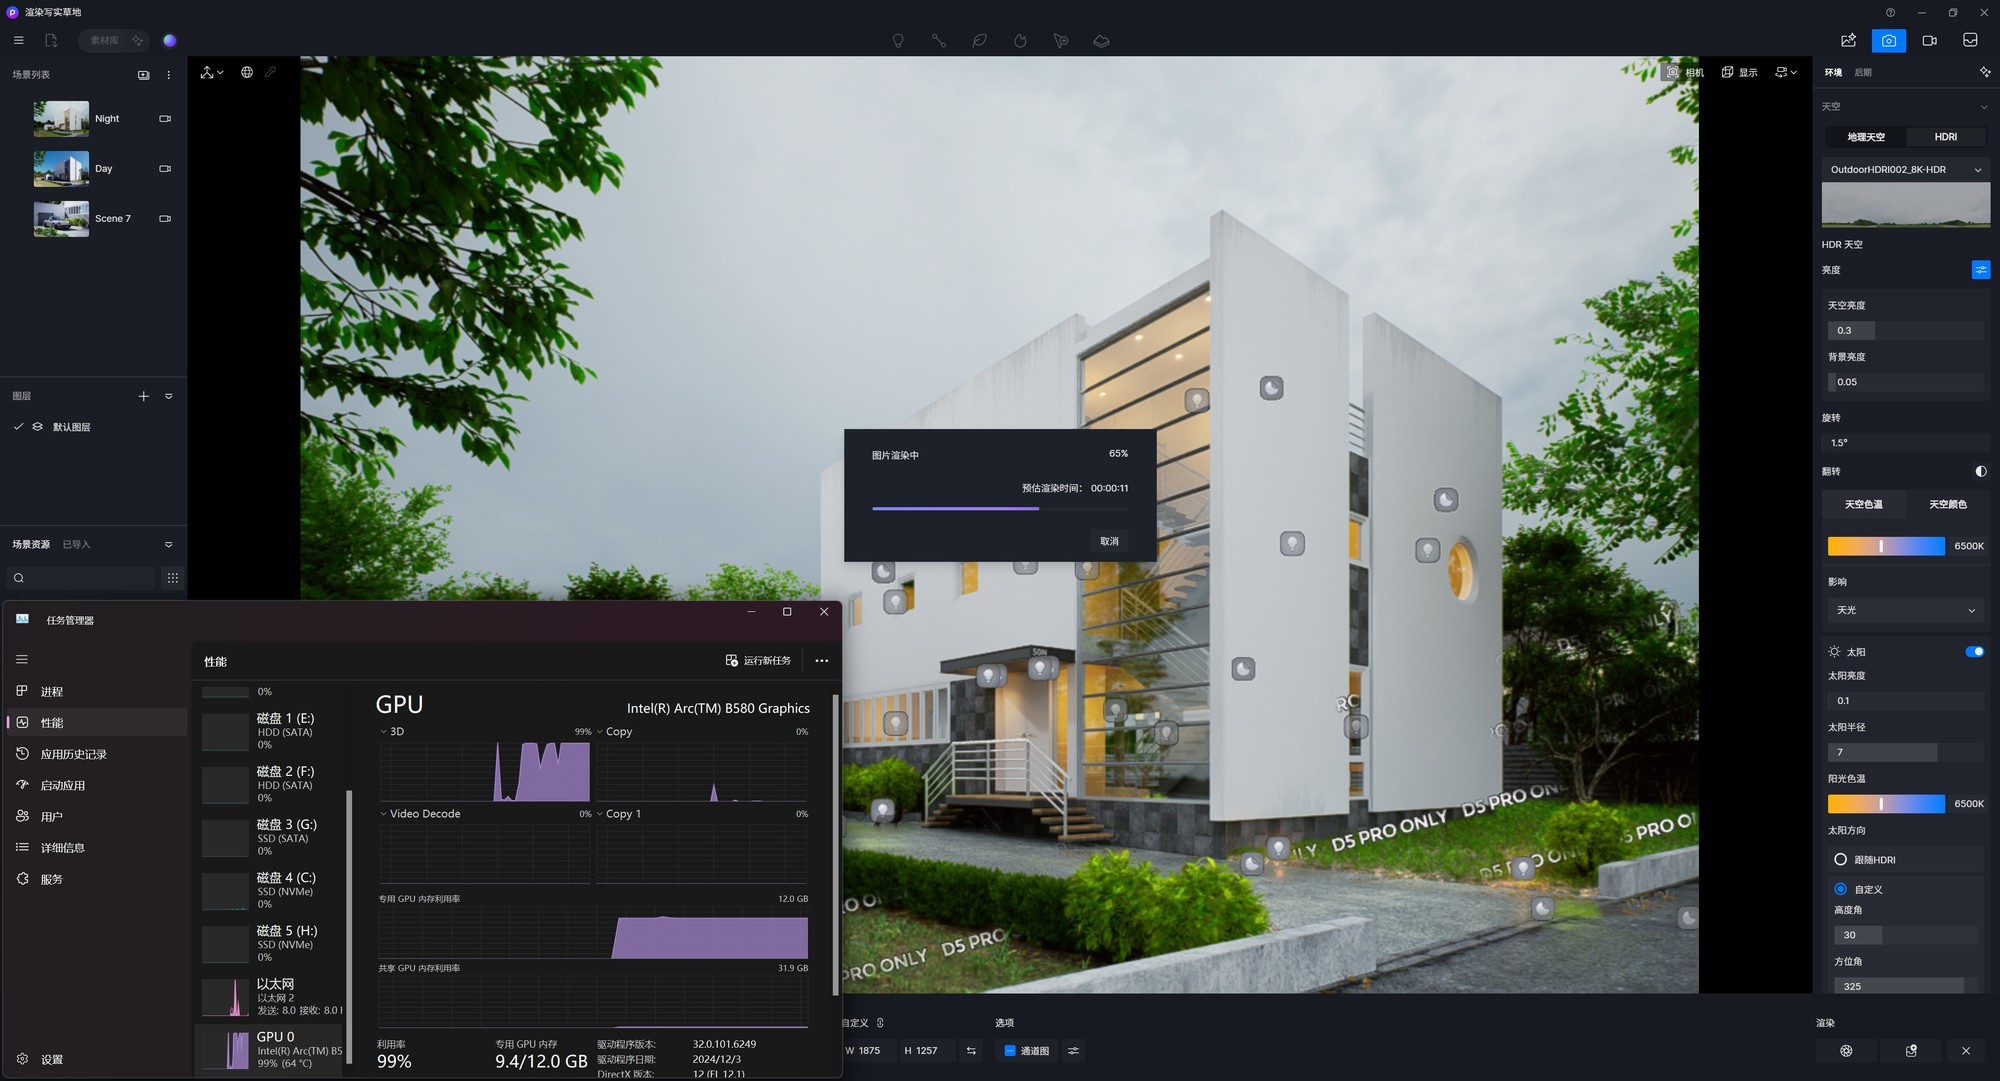Click Run new task in Task Manager
The height and width of the screenshot is (1081, 2000).
[758, 660]
